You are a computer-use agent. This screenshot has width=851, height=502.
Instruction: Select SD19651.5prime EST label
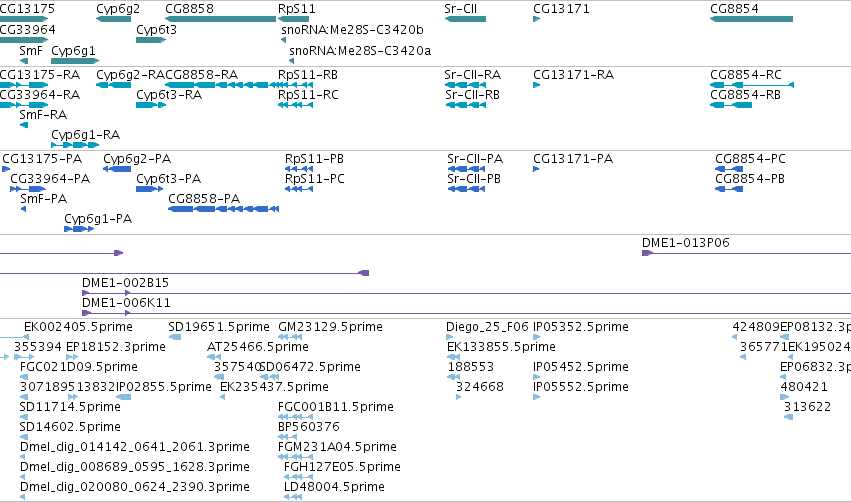[219, 327]
